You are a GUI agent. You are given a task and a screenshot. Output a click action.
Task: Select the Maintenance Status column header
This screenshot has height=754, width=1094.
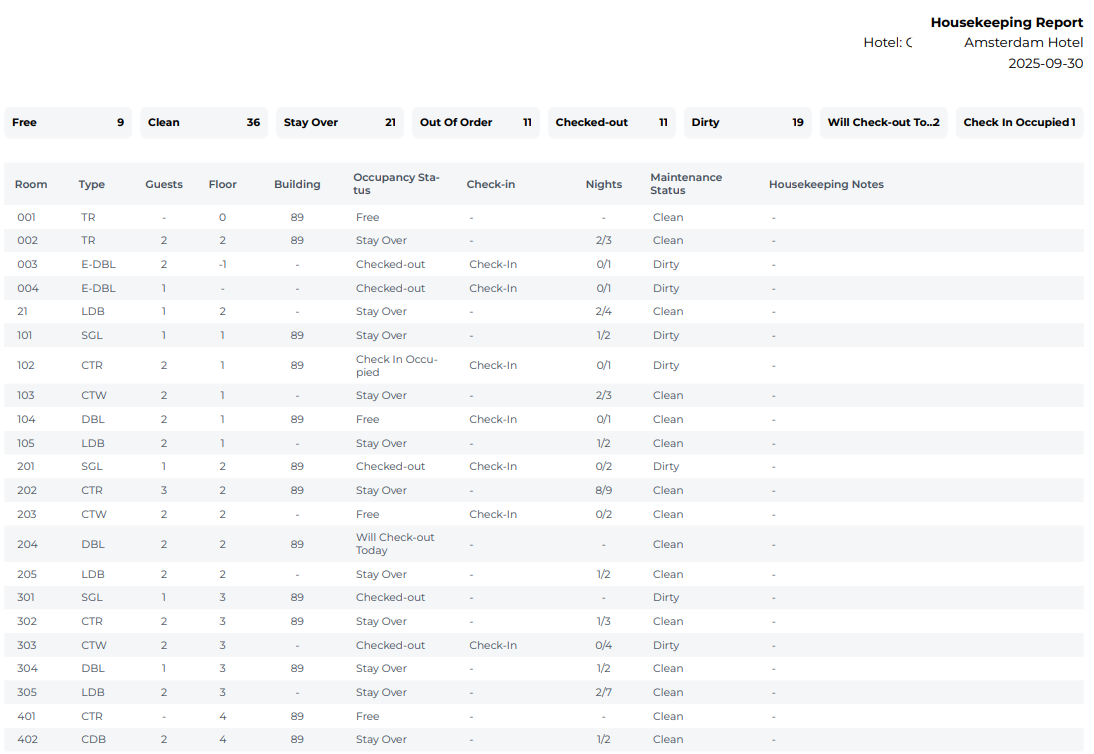(686, 184)
